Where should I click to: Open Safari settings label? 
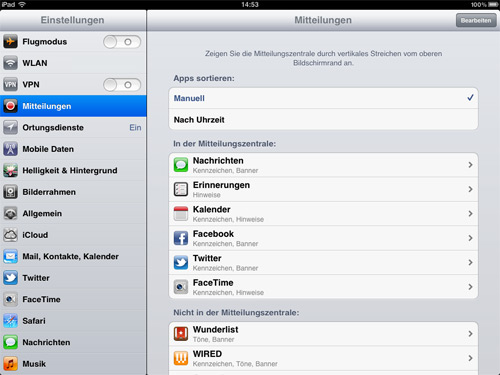point(34,321)
